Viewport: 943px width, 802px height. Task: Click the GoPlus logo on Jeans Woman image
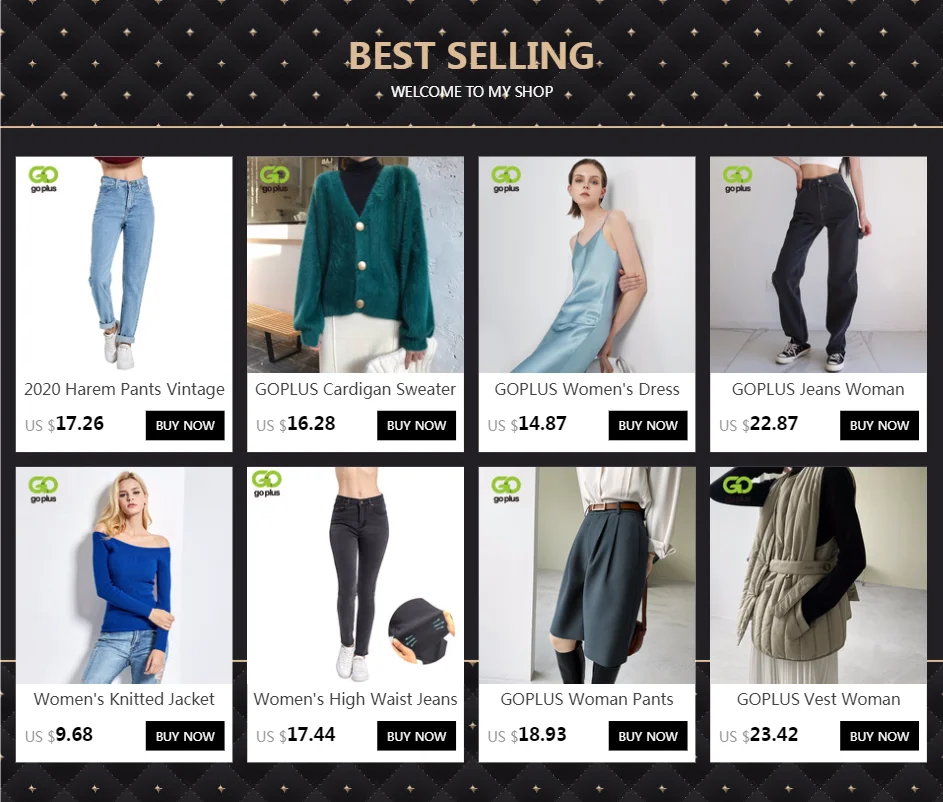coord(737,179)
